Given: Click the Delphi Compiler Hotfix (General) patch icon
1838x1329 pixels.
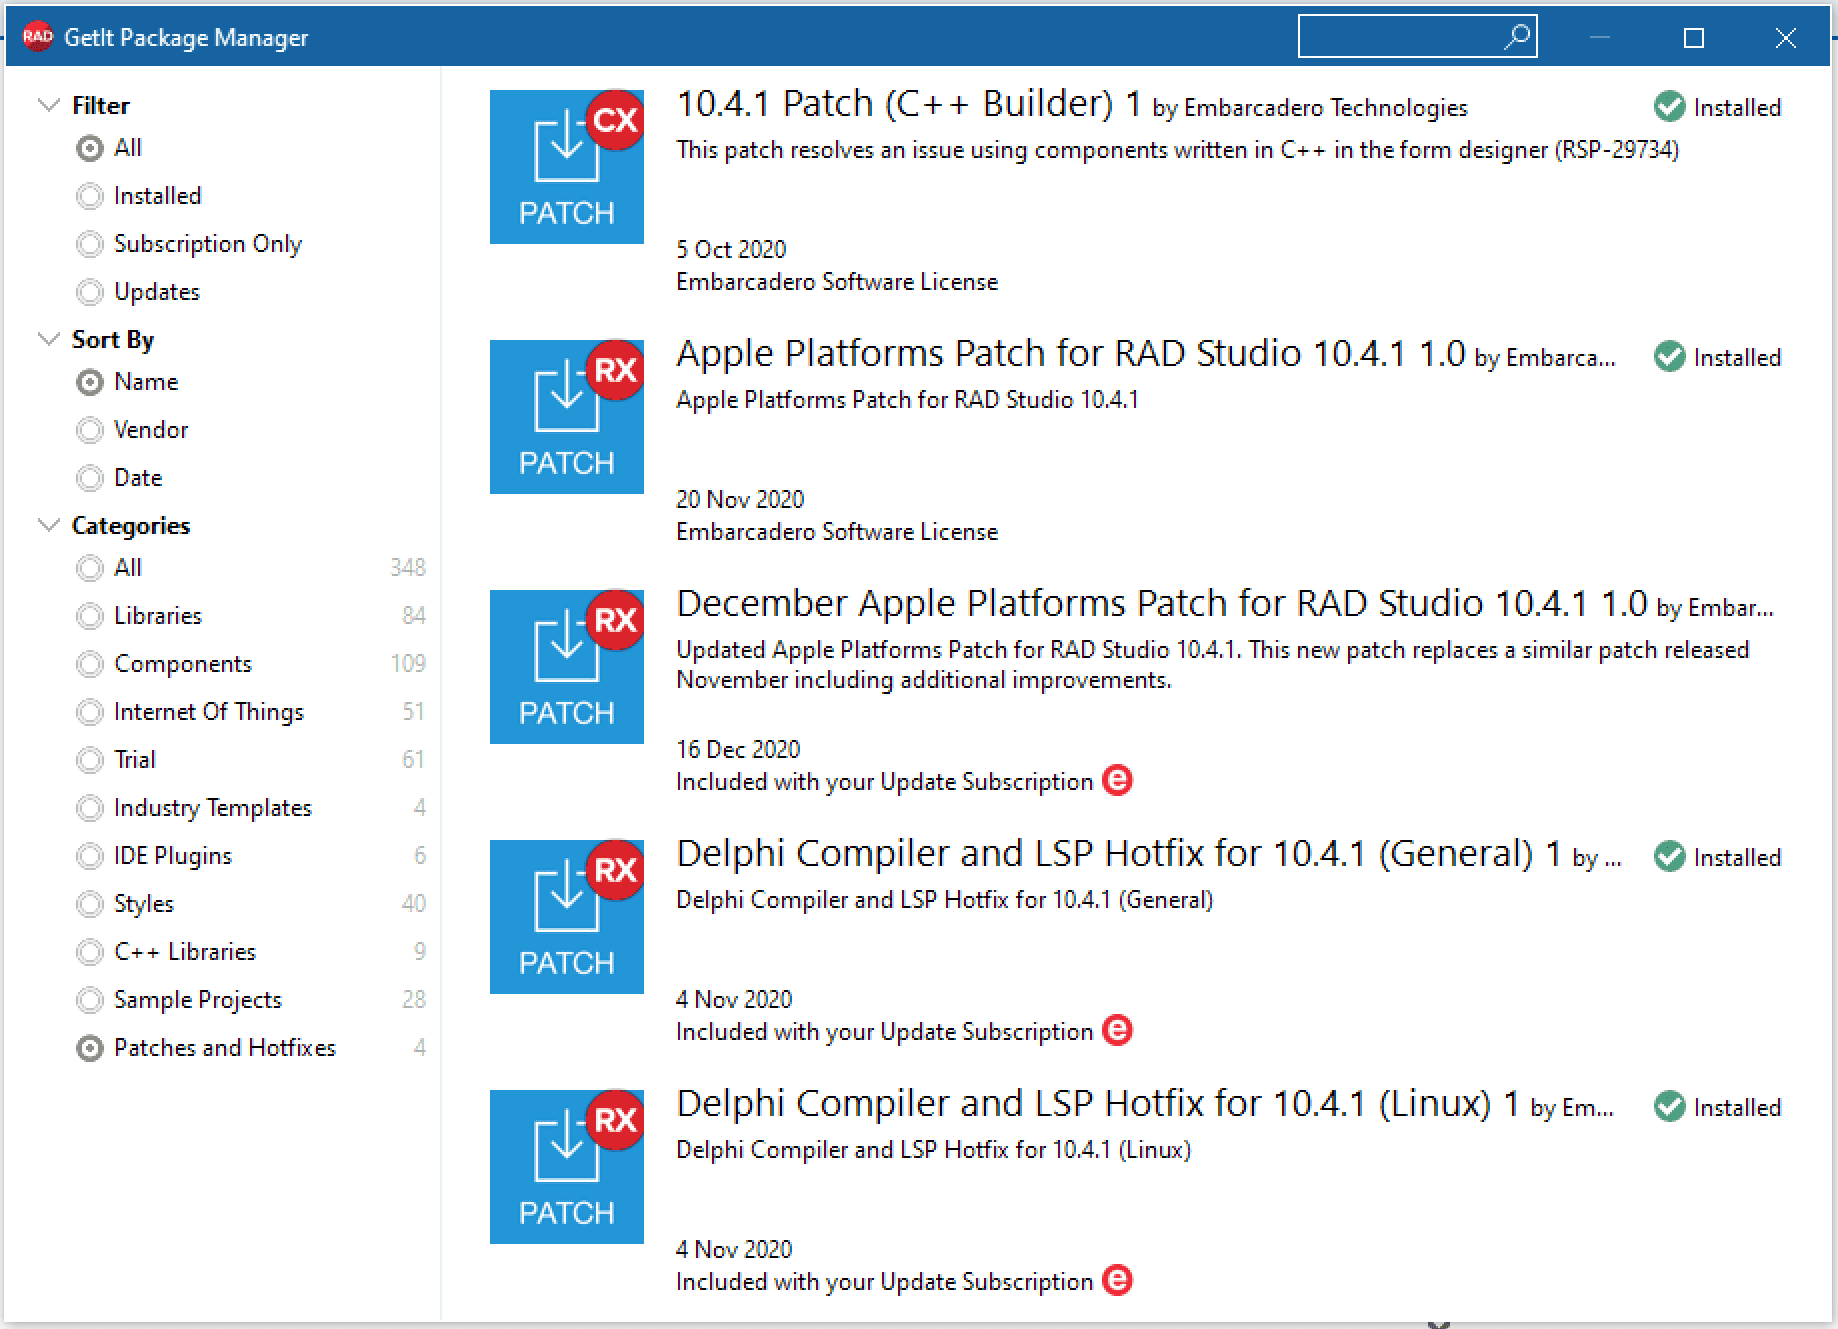Looking at the screenshot, I should 567,917.
